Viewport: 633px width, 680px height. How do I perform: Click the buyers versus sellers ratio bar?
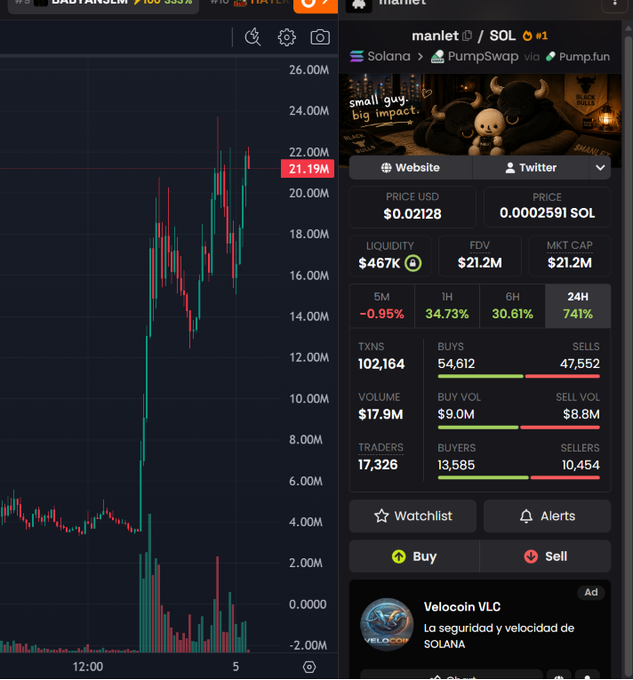[519, 478]
